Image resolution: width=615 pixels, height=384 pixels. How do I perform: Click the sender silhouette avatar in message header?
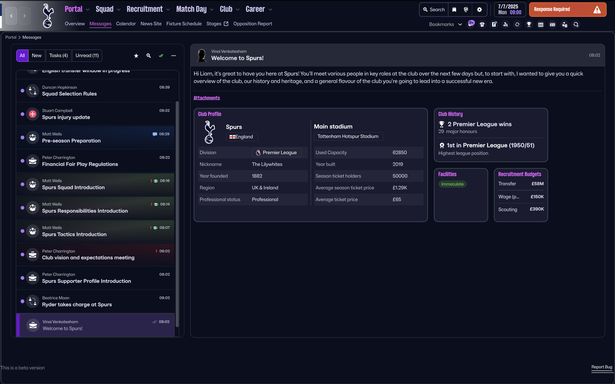coord(202,55)
